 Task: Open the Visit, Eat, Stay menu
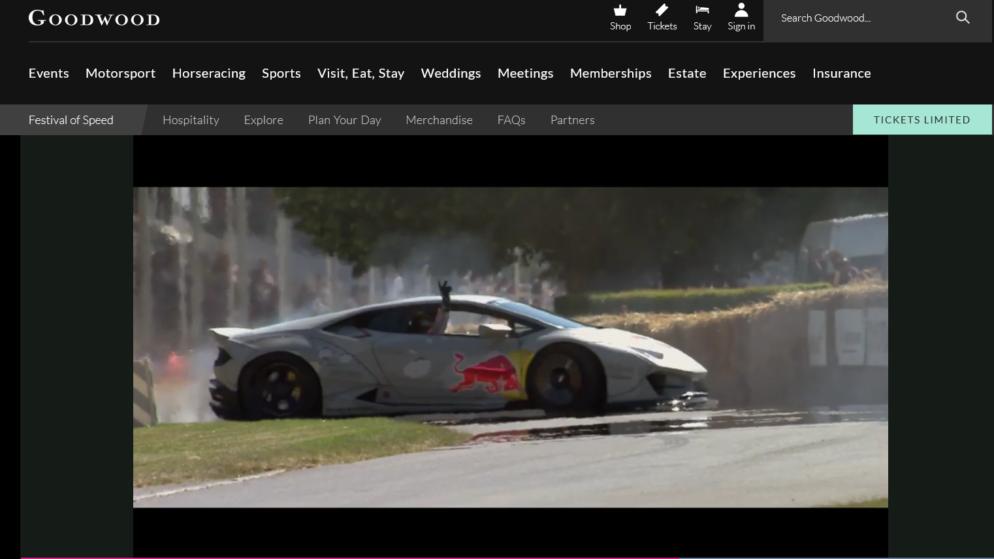tap(361, 73)
